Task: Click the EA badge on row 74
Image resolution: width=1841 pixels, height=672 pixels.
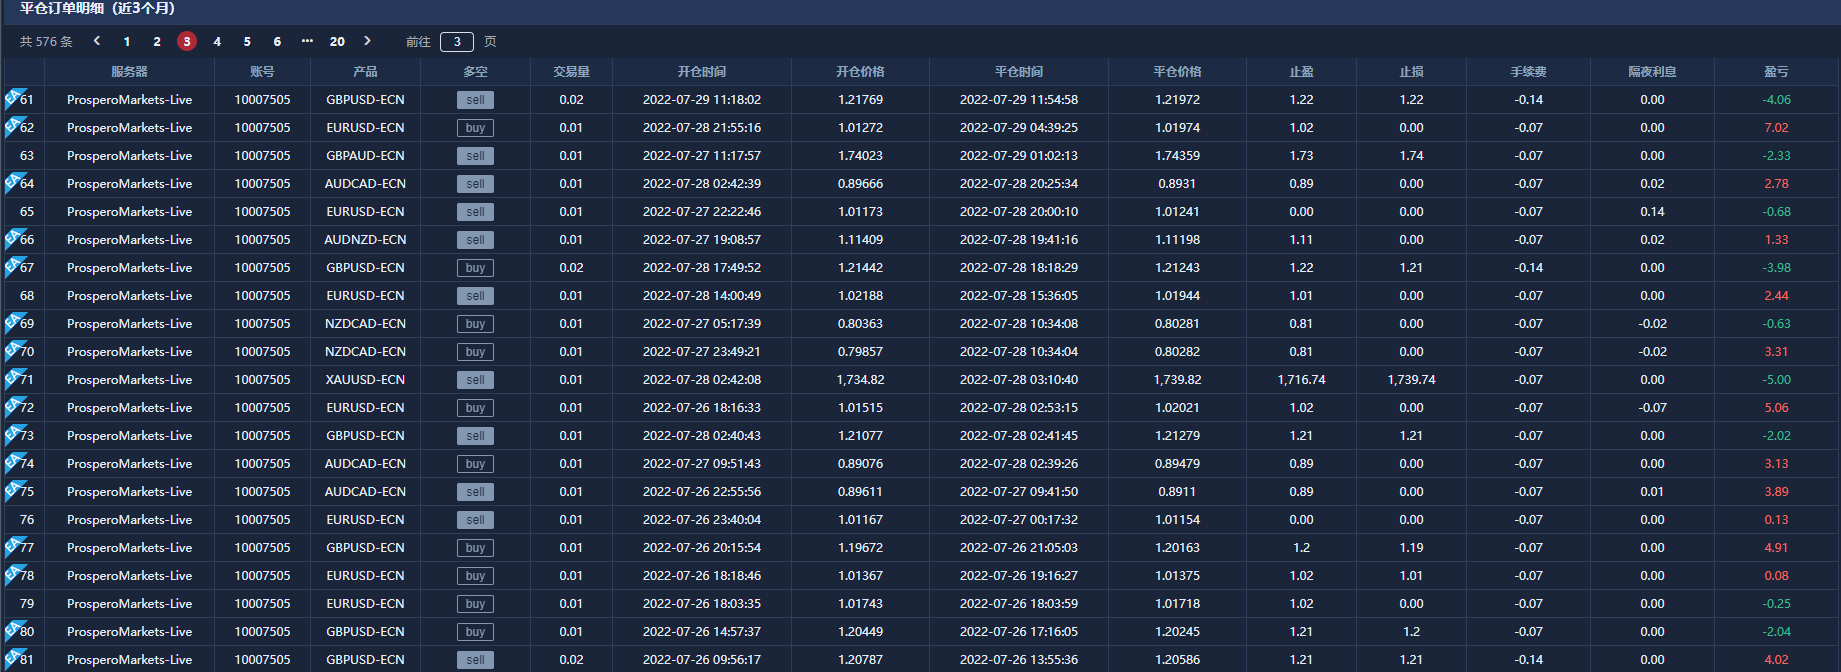Action: click(x=13, y=461)
